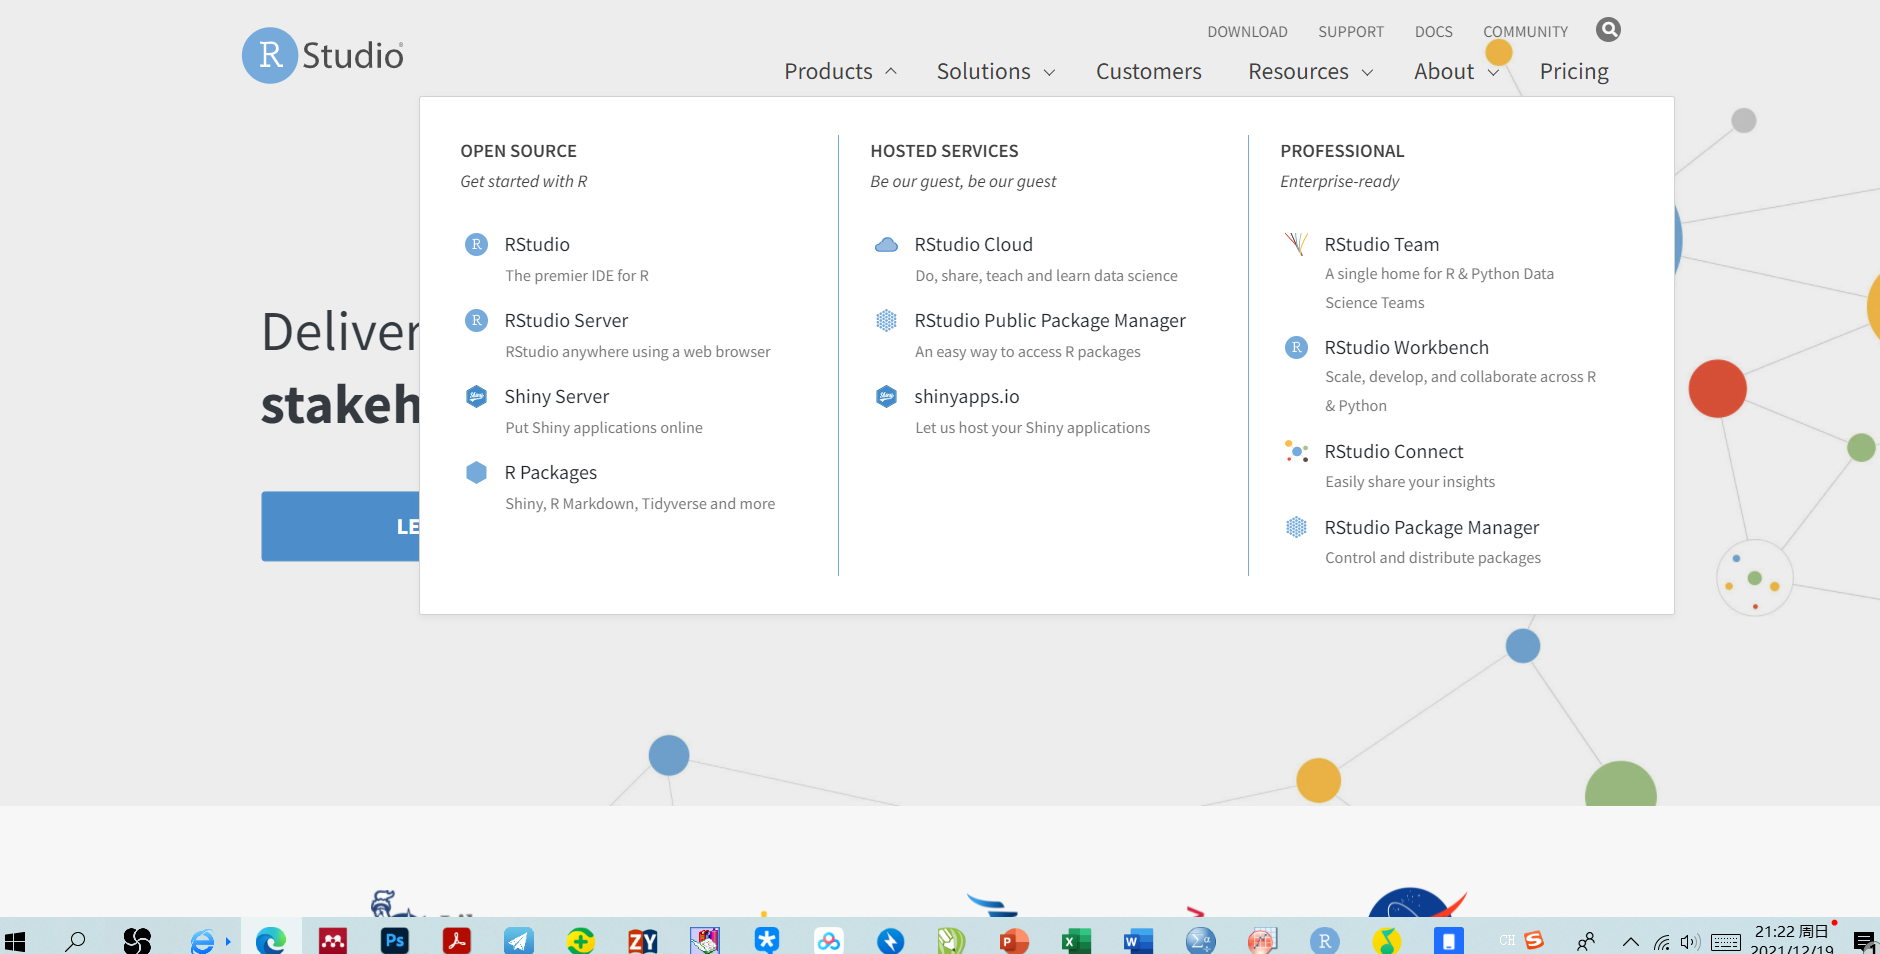Click the RStudio Connect dots icon
The image size is (1880, 954).
tap(1297, 451)
